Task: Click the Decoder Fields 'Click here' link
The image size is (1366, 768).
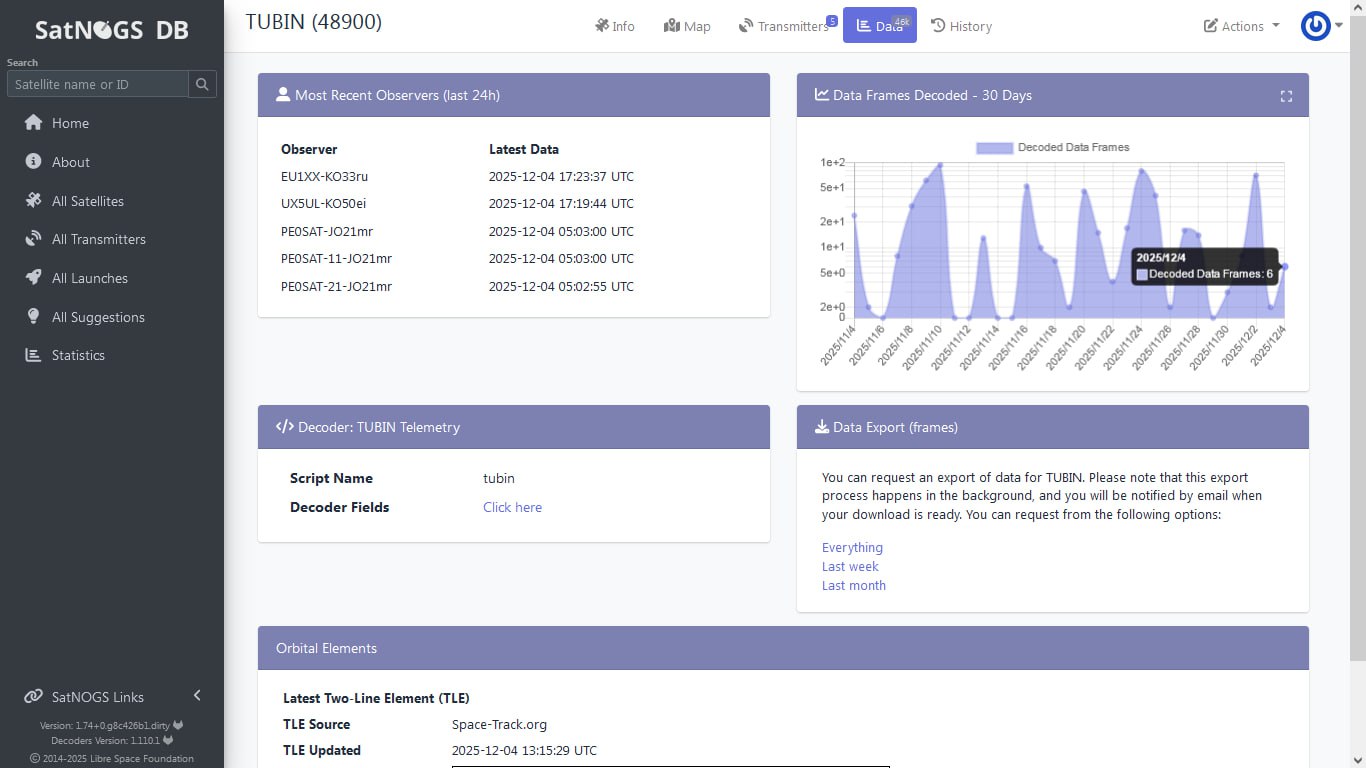Action: click(x=512, y=507)
